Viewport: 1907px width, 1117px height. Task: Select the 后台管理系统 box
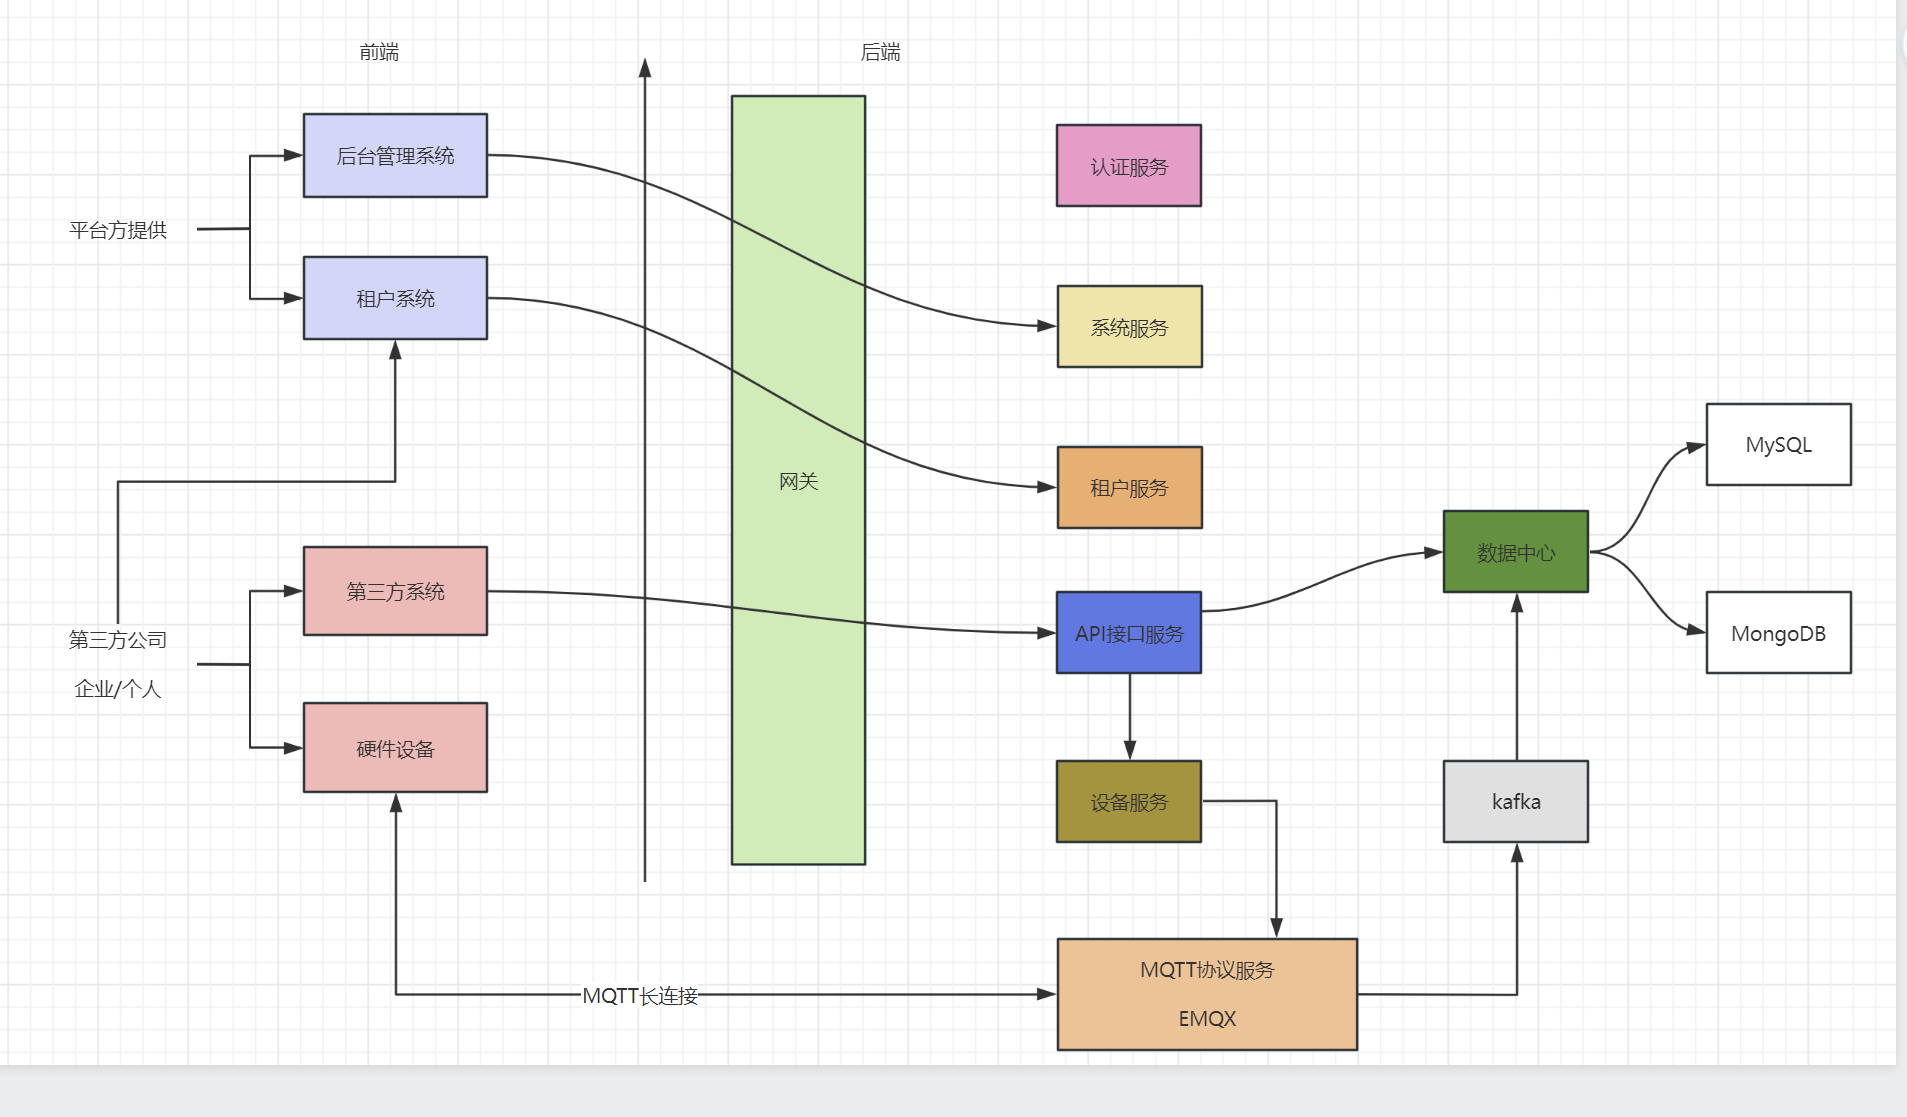[x=395, y=155]
